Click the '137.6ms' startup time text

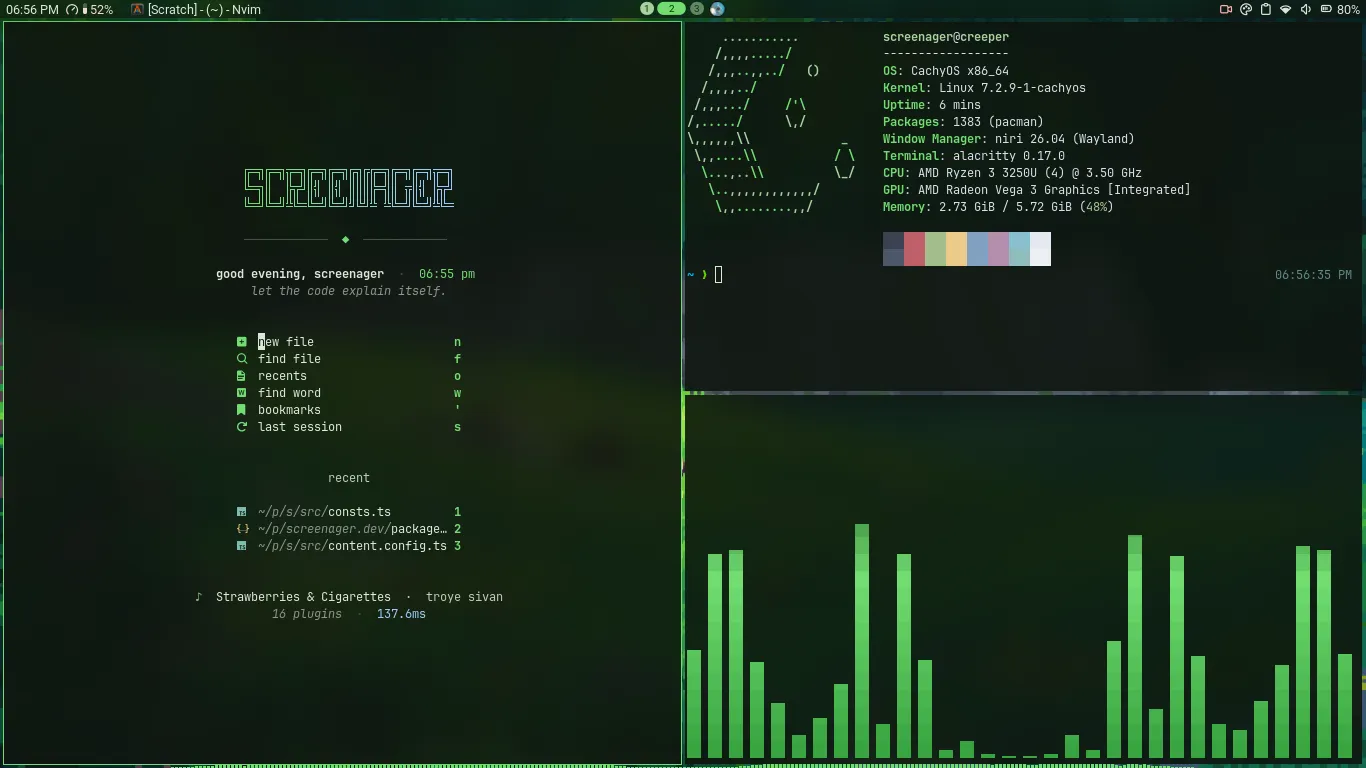tap(401, 614)
